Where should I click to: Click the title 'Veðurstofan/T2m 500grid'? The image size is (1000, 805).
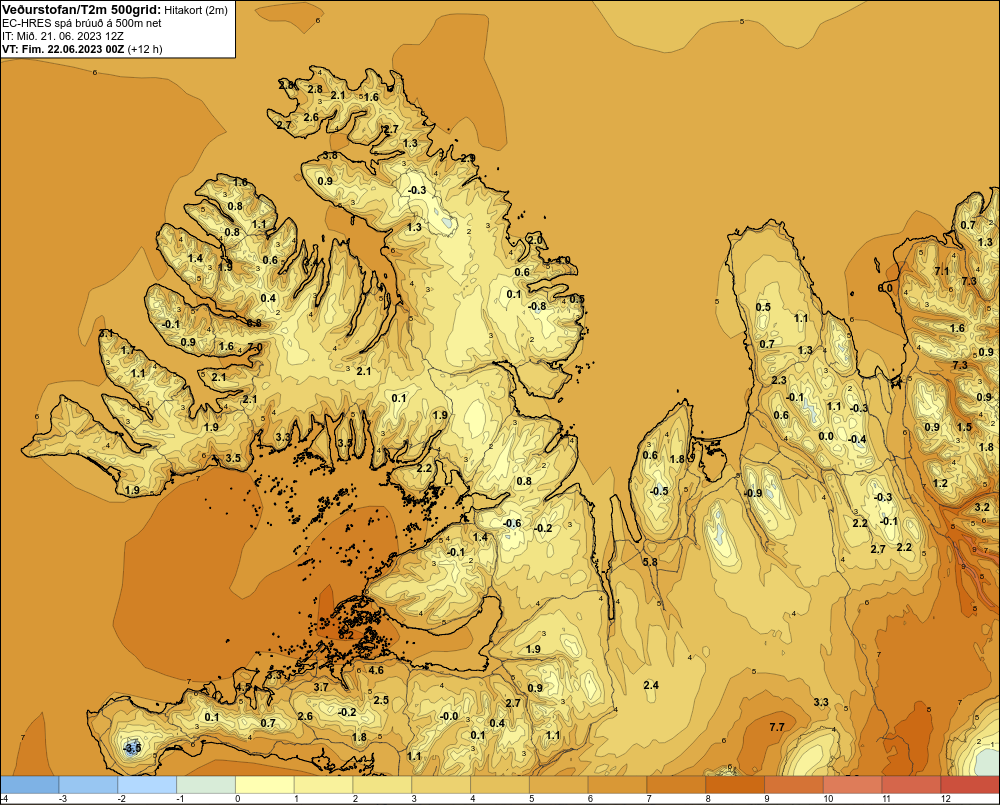[81, 9]
